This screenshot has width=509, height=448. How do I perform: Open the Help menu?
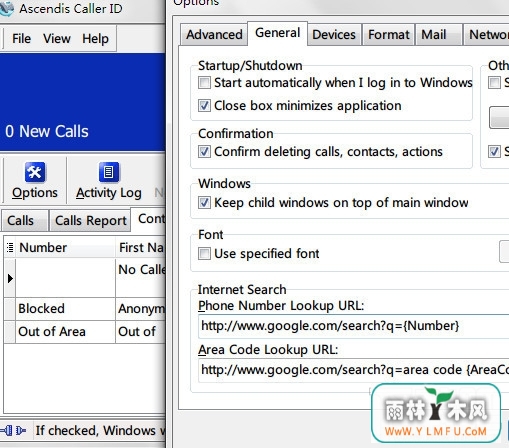[95, 38]
